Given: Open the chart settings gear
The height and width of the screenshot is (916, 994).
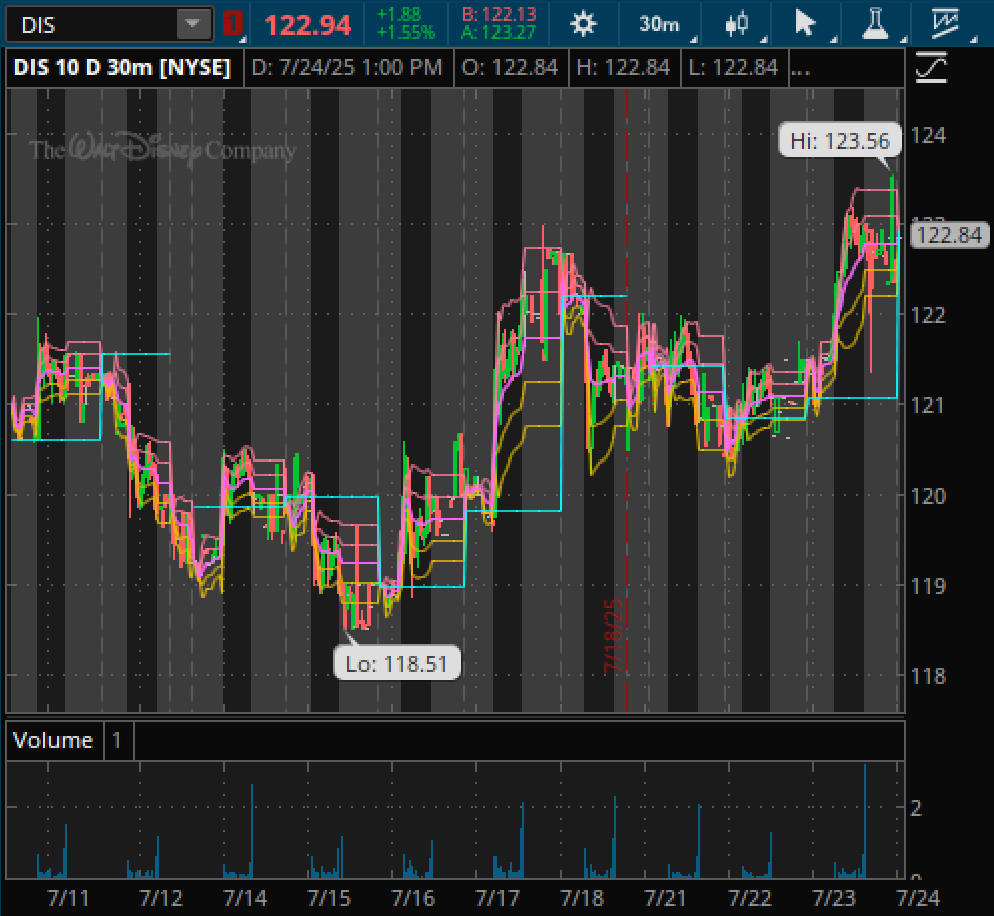Looking at the screenshot, I should 583,24.
